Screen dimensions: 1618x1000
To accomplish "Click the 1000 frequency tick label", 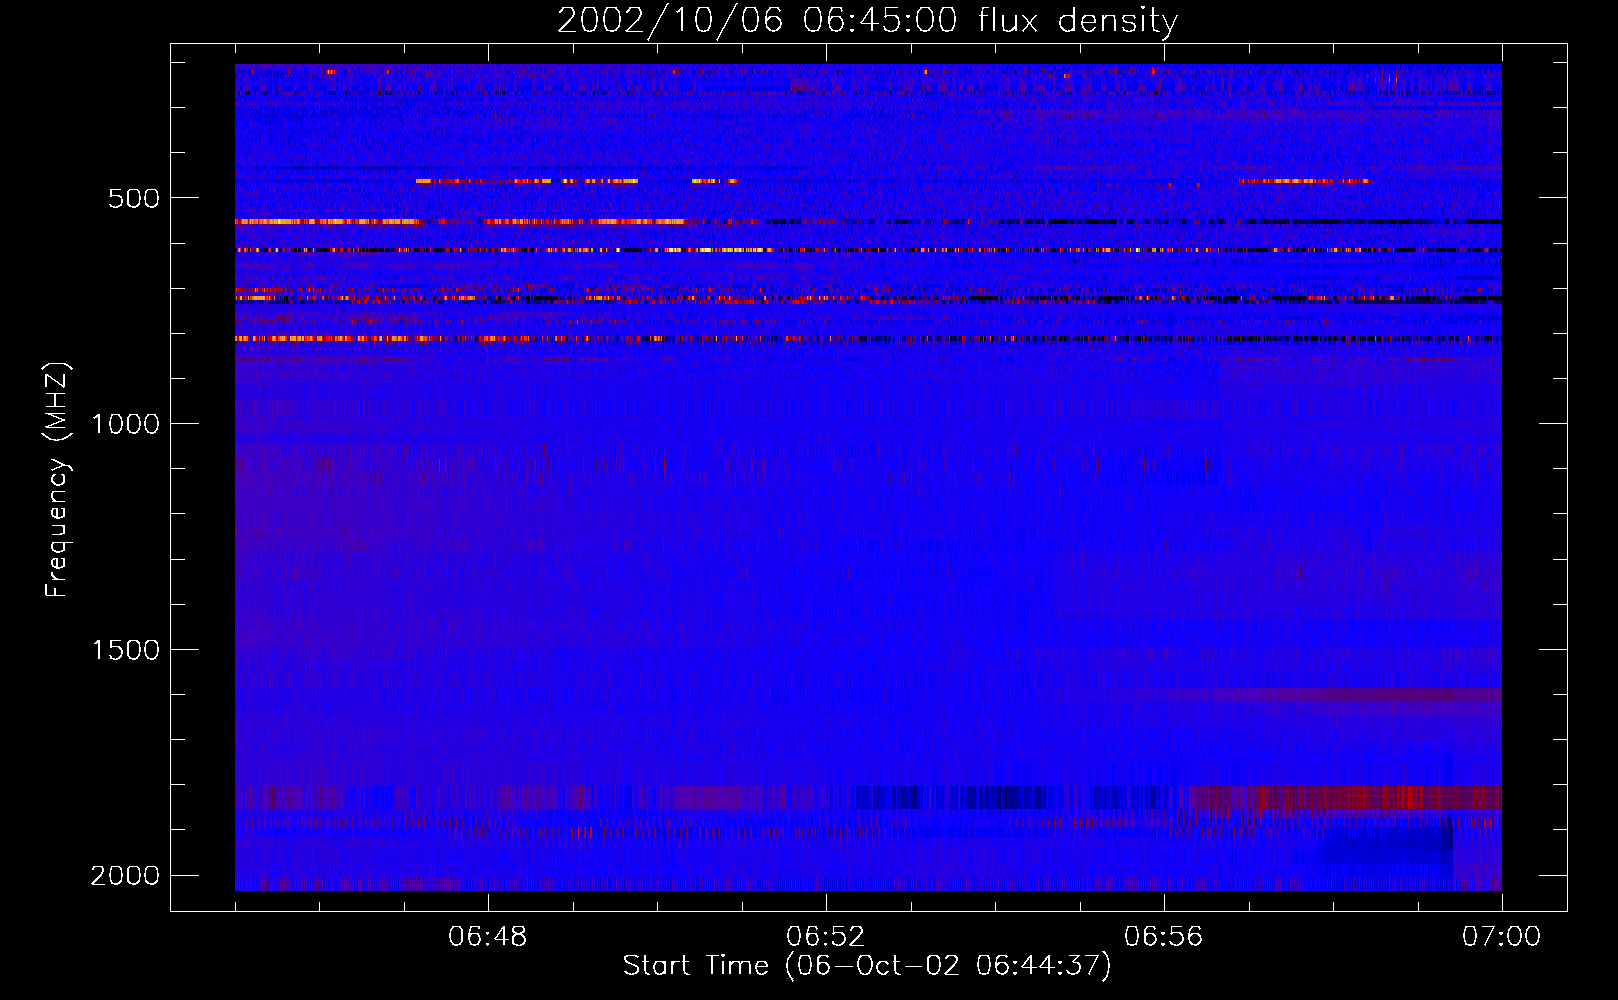I will click(125, 424).
